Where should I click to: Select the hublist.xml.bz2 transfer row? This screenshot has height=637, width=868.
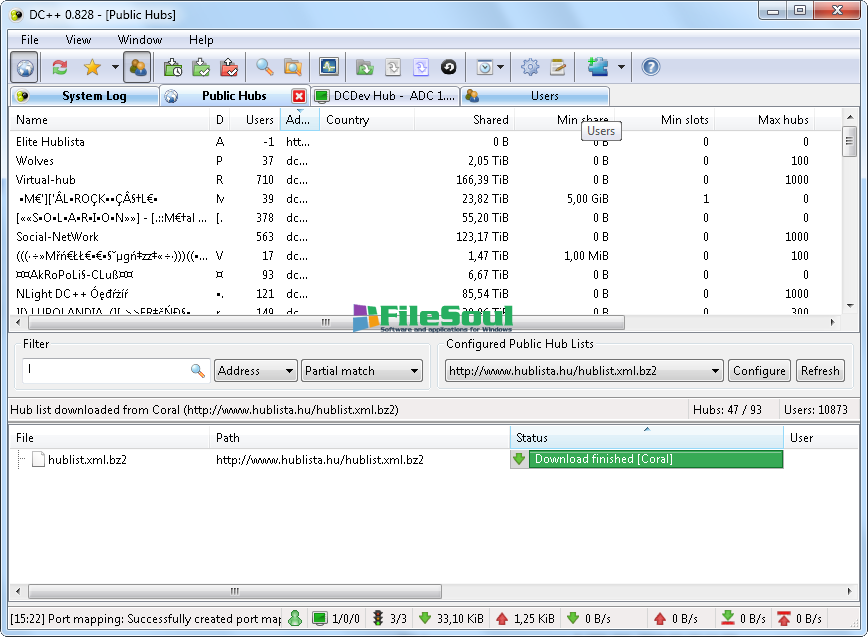point(434,460)
